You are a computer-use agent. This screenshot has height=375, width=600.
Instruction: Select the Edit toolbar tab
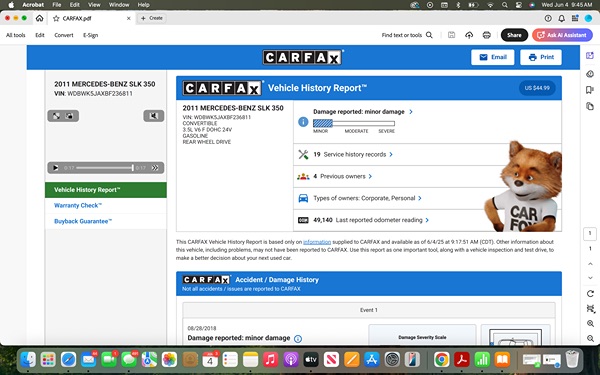(x=40, y=35)
